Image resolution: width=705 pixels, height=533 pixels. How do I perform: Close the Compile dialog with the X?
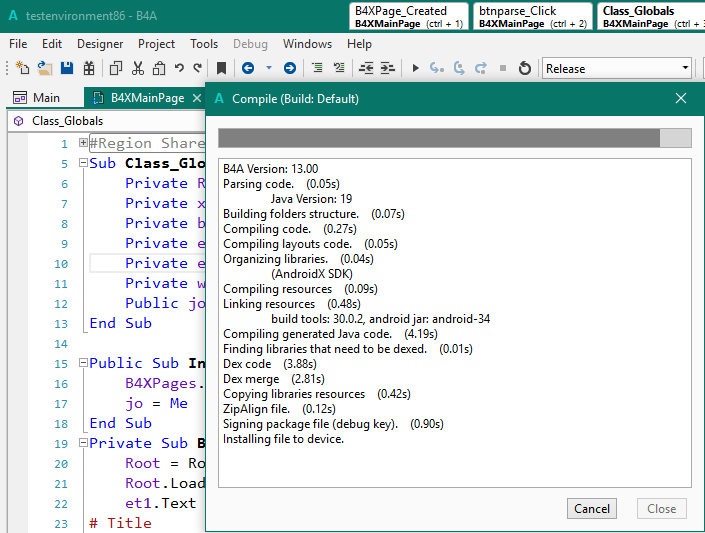click(681, 98)
